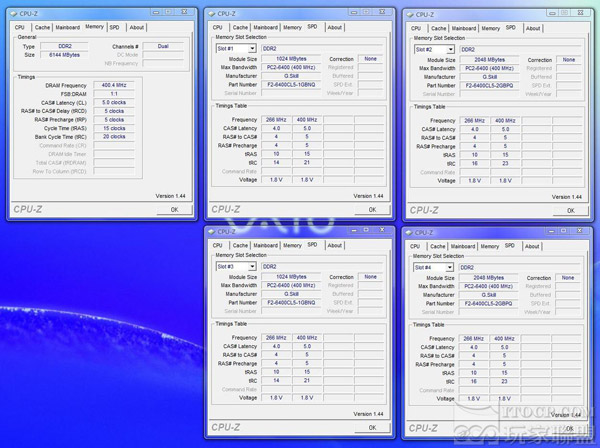Open Mainboard tab in the Memory window

click(x=68, y=28)
